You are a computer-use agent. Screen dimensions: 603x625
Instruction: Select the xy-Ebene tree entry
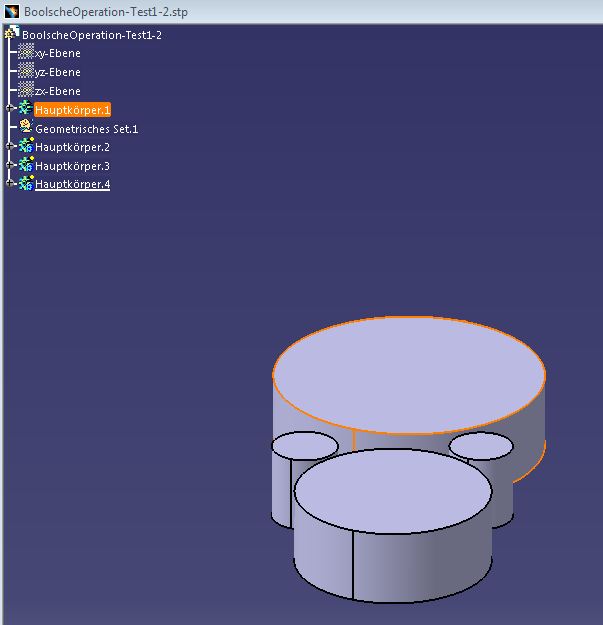(58, 53)
